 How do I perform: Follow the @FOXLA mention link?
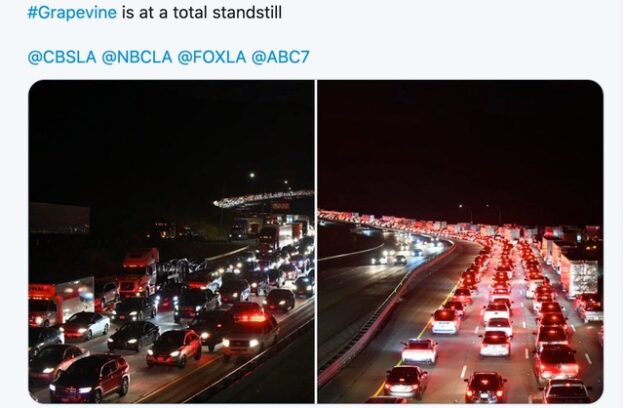pyautogui.click(x=212, y=57)
